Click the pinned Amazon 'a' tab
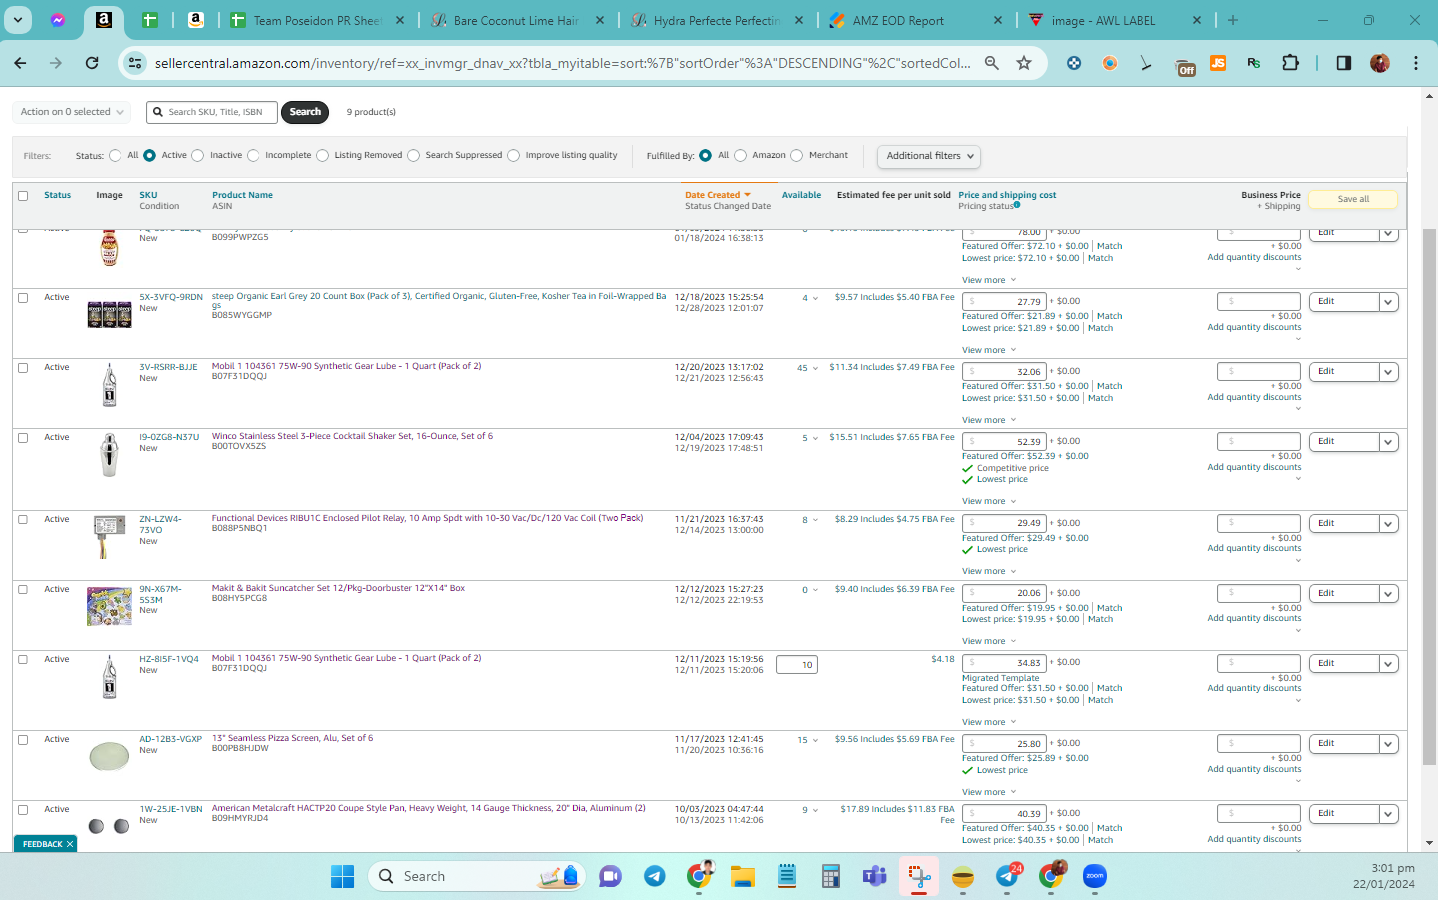 click(103, 20)
